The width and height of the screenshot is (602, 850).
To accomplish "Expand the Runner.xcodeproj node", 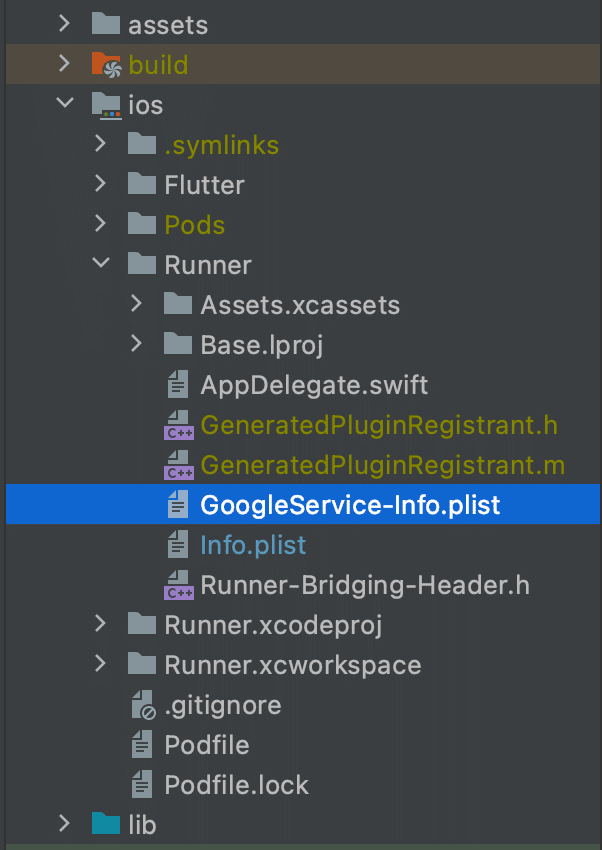I will (x=99, y=624).
